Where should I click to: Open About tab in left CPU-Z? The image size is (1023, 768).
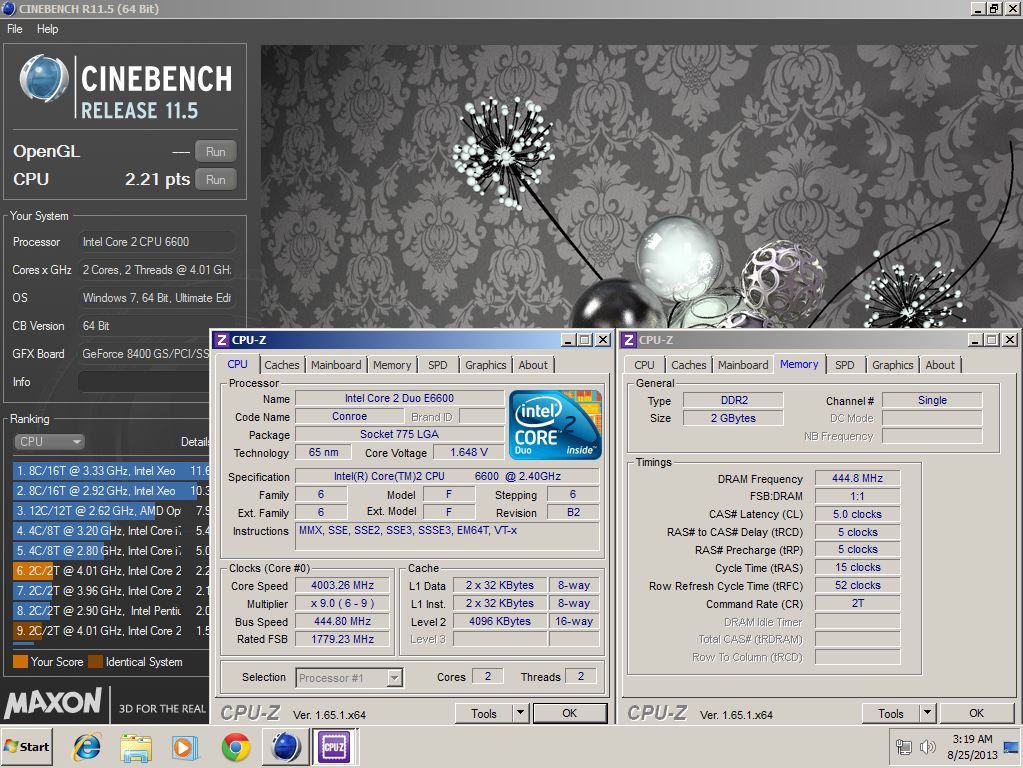tap(533, 365)
